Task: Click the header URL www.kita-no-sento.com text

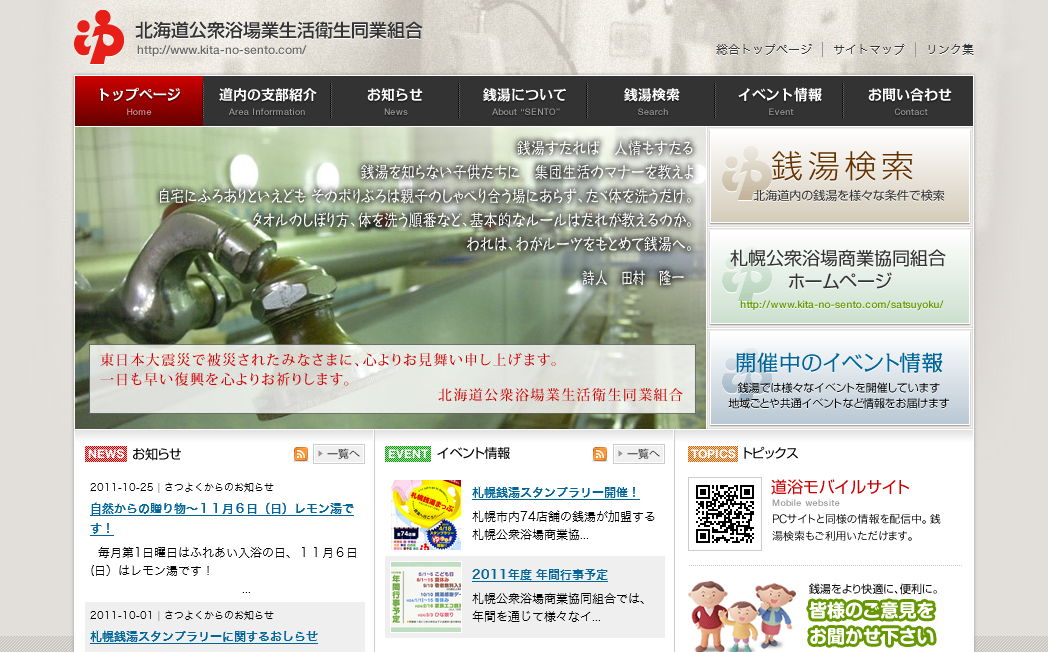Action: pos(221,50)
